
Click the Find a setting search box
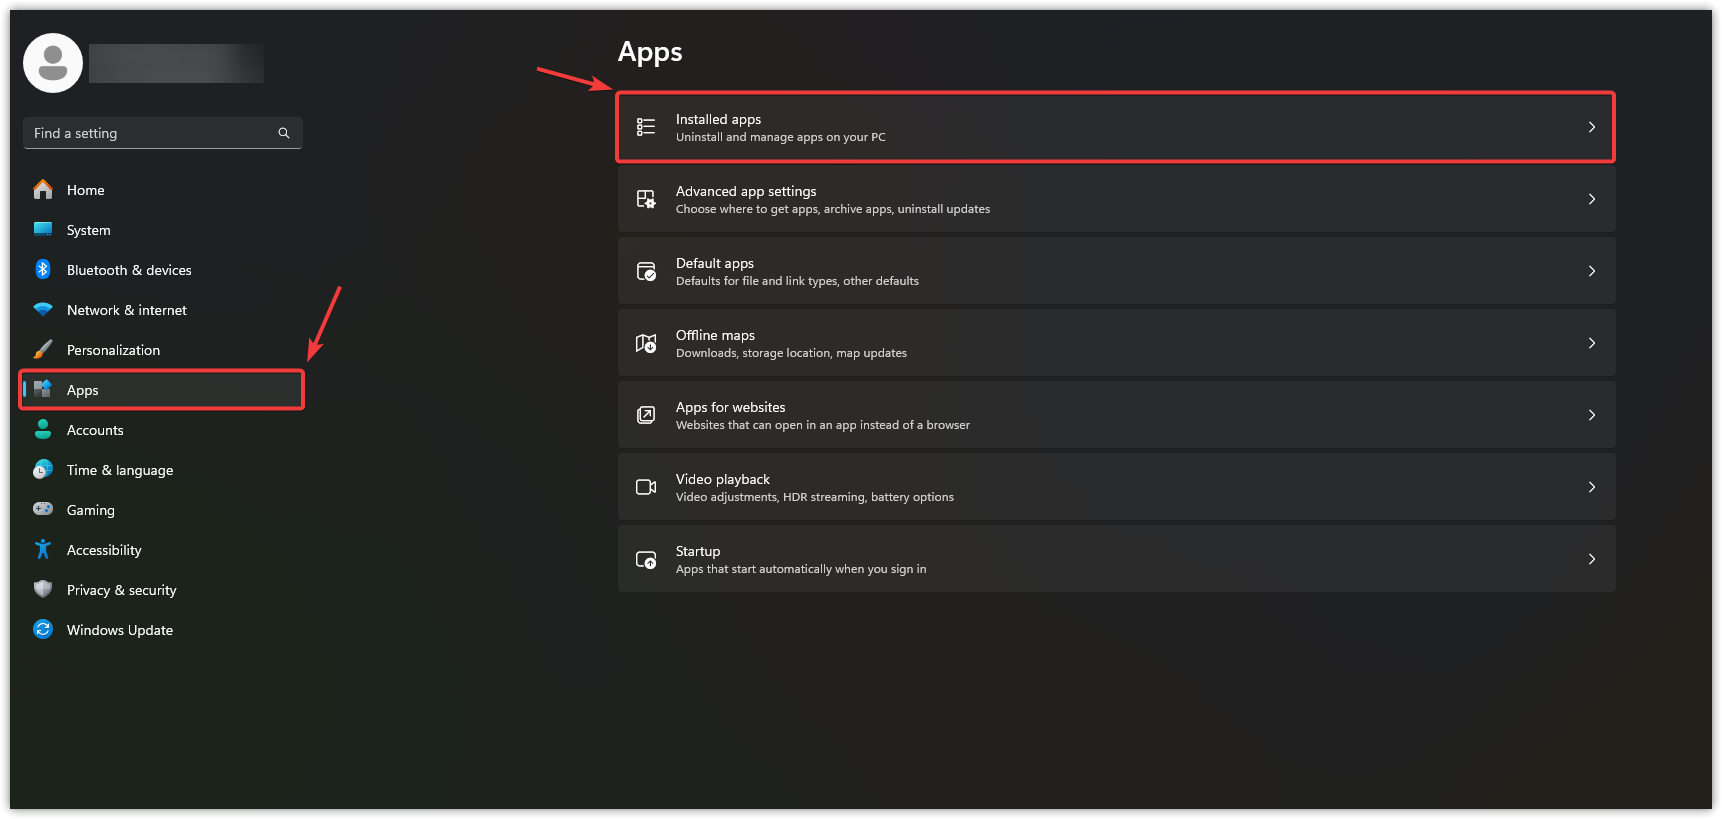tap(150, 133)
